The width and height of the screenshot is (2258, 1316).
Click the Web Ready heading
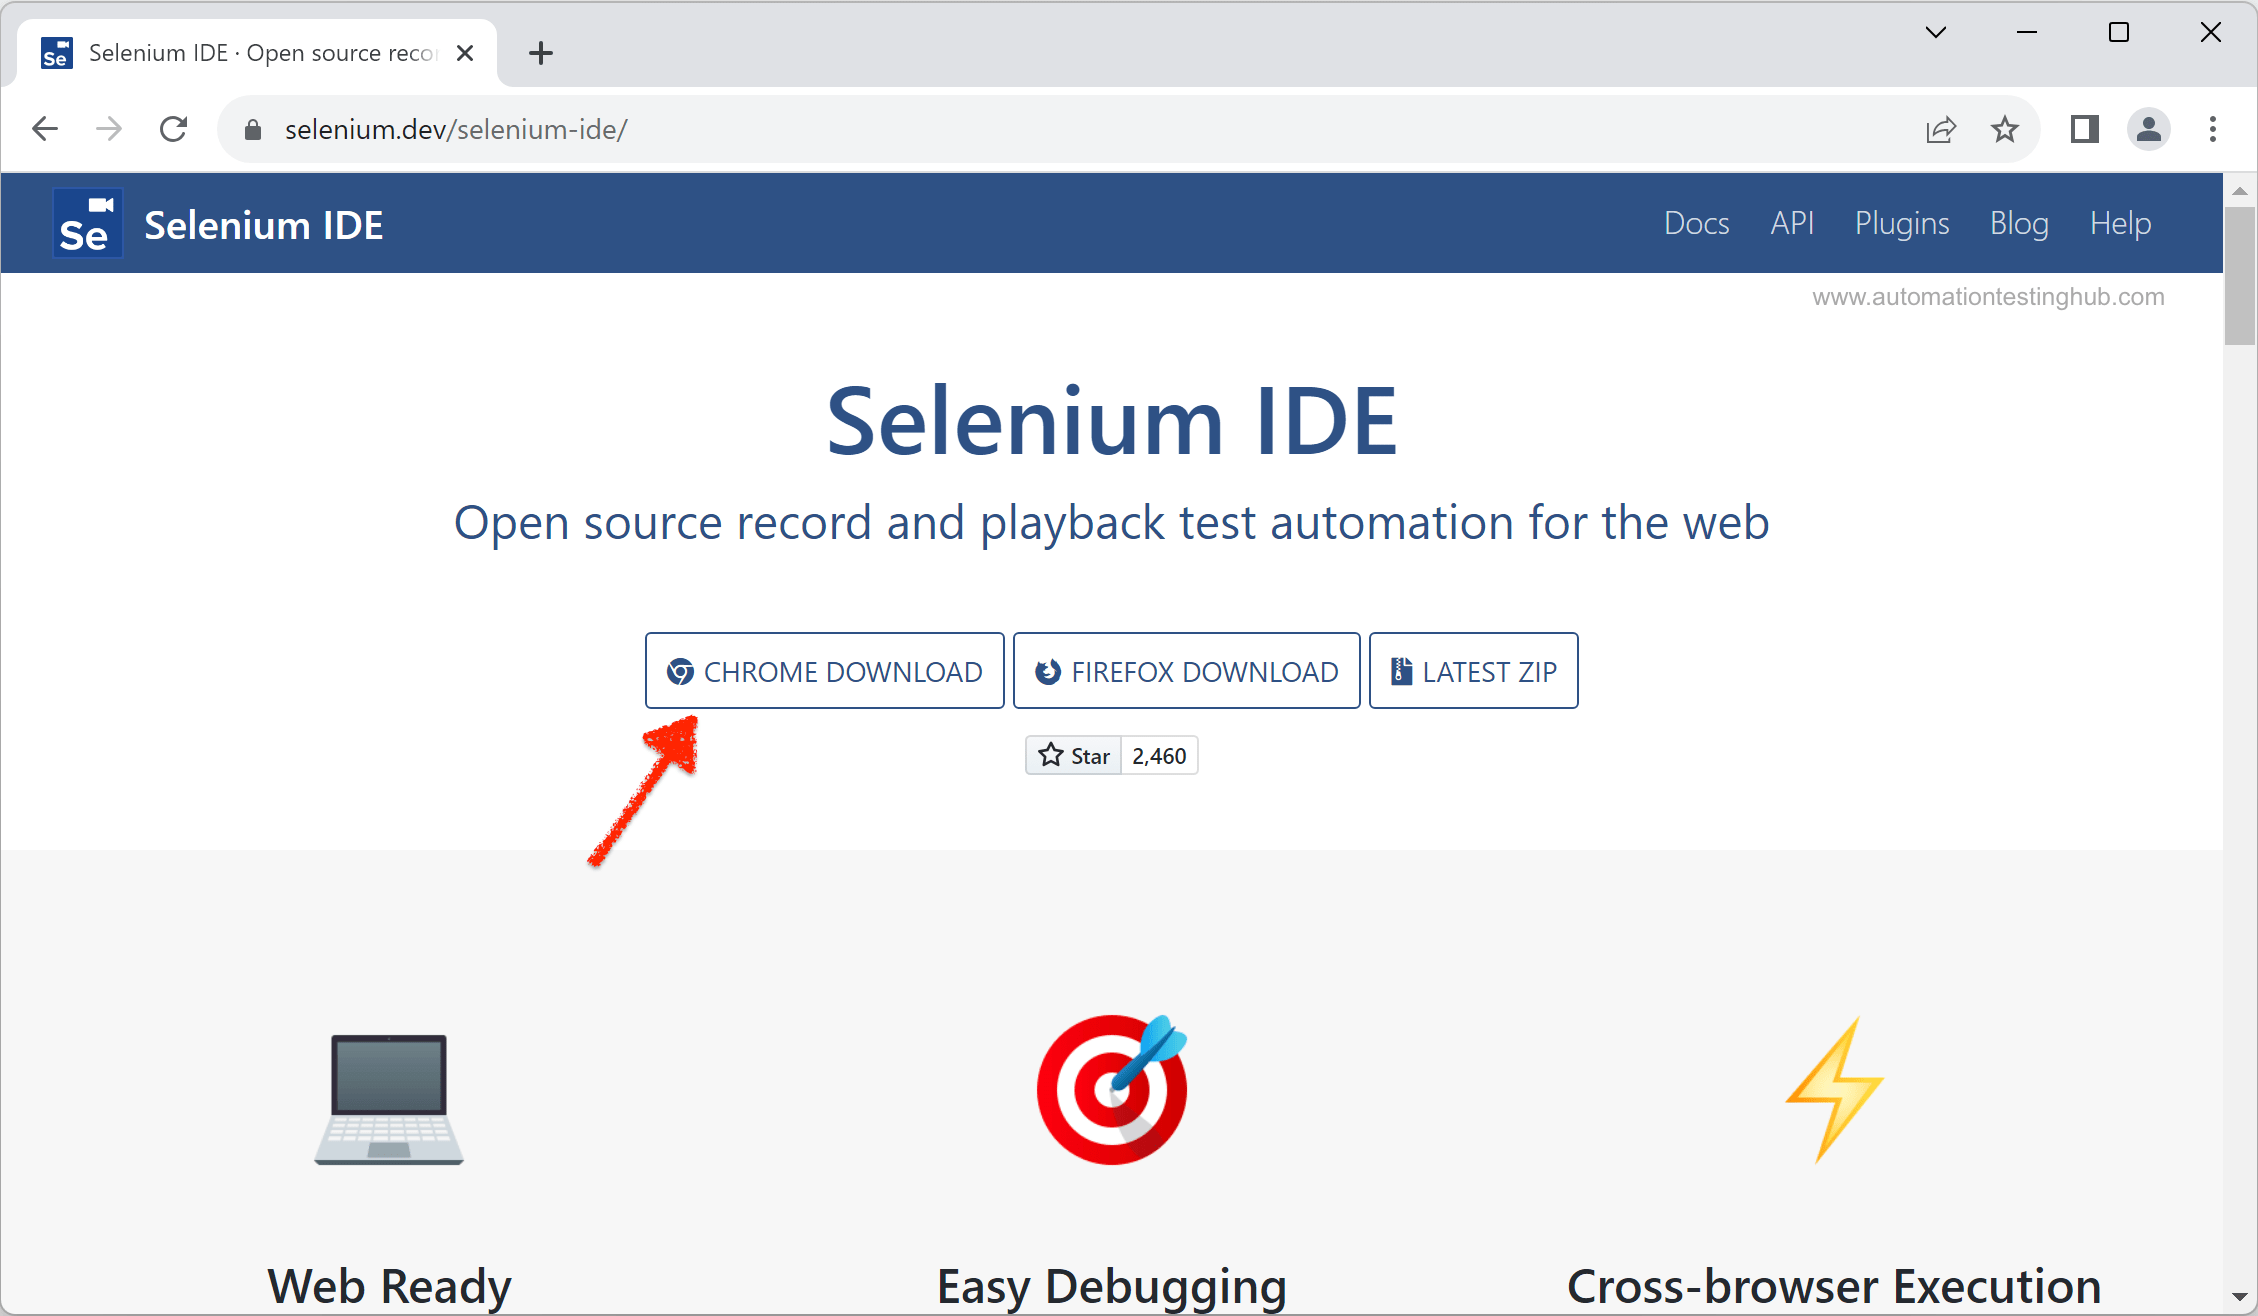(x=389, y=1286)
